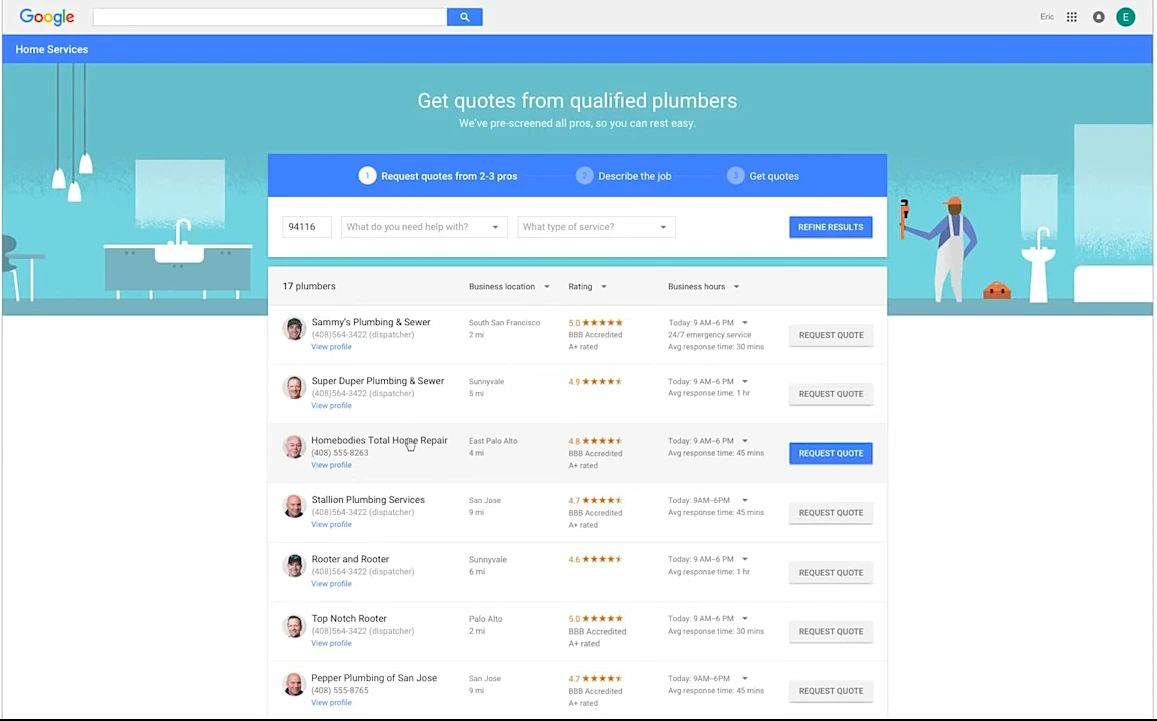1157x721 pixels.
Task: Click Top Notch Rooter 5.0 star rating
Action: [x=595, y=618]
